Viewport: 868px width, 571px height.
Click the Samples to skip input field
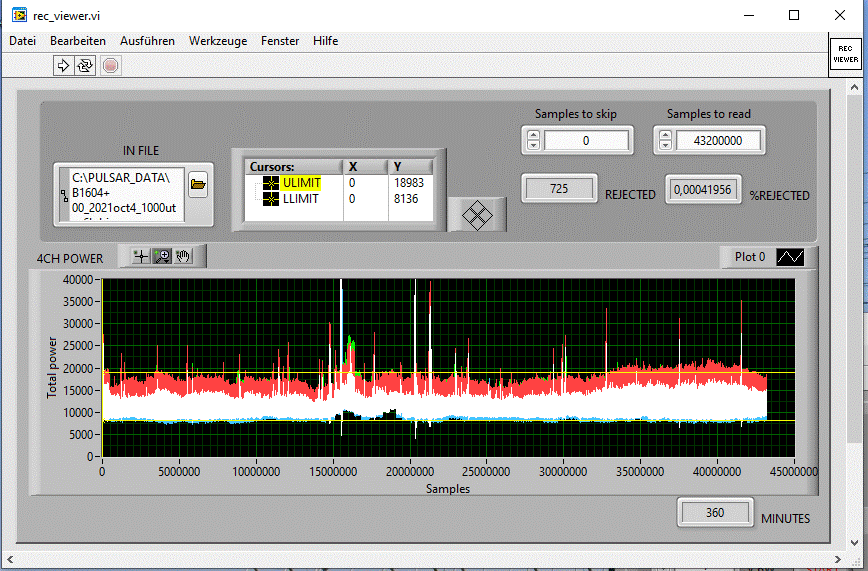click(x=586, y=141)
